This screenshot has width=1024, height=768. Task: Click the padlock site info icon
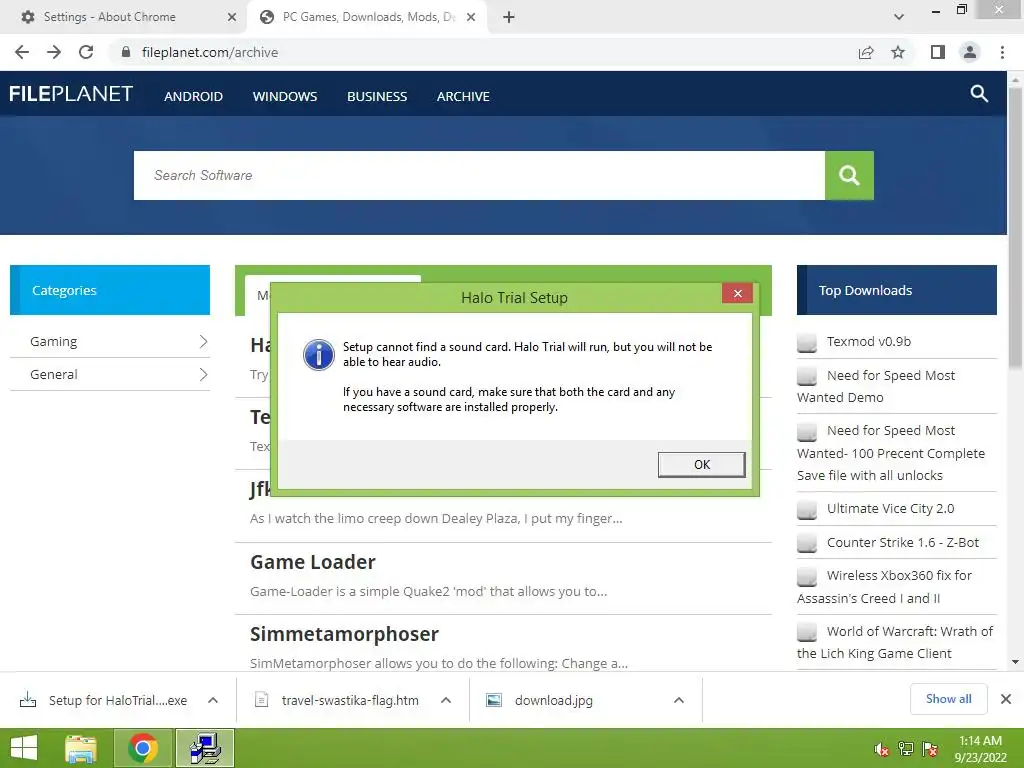[126, 52]
